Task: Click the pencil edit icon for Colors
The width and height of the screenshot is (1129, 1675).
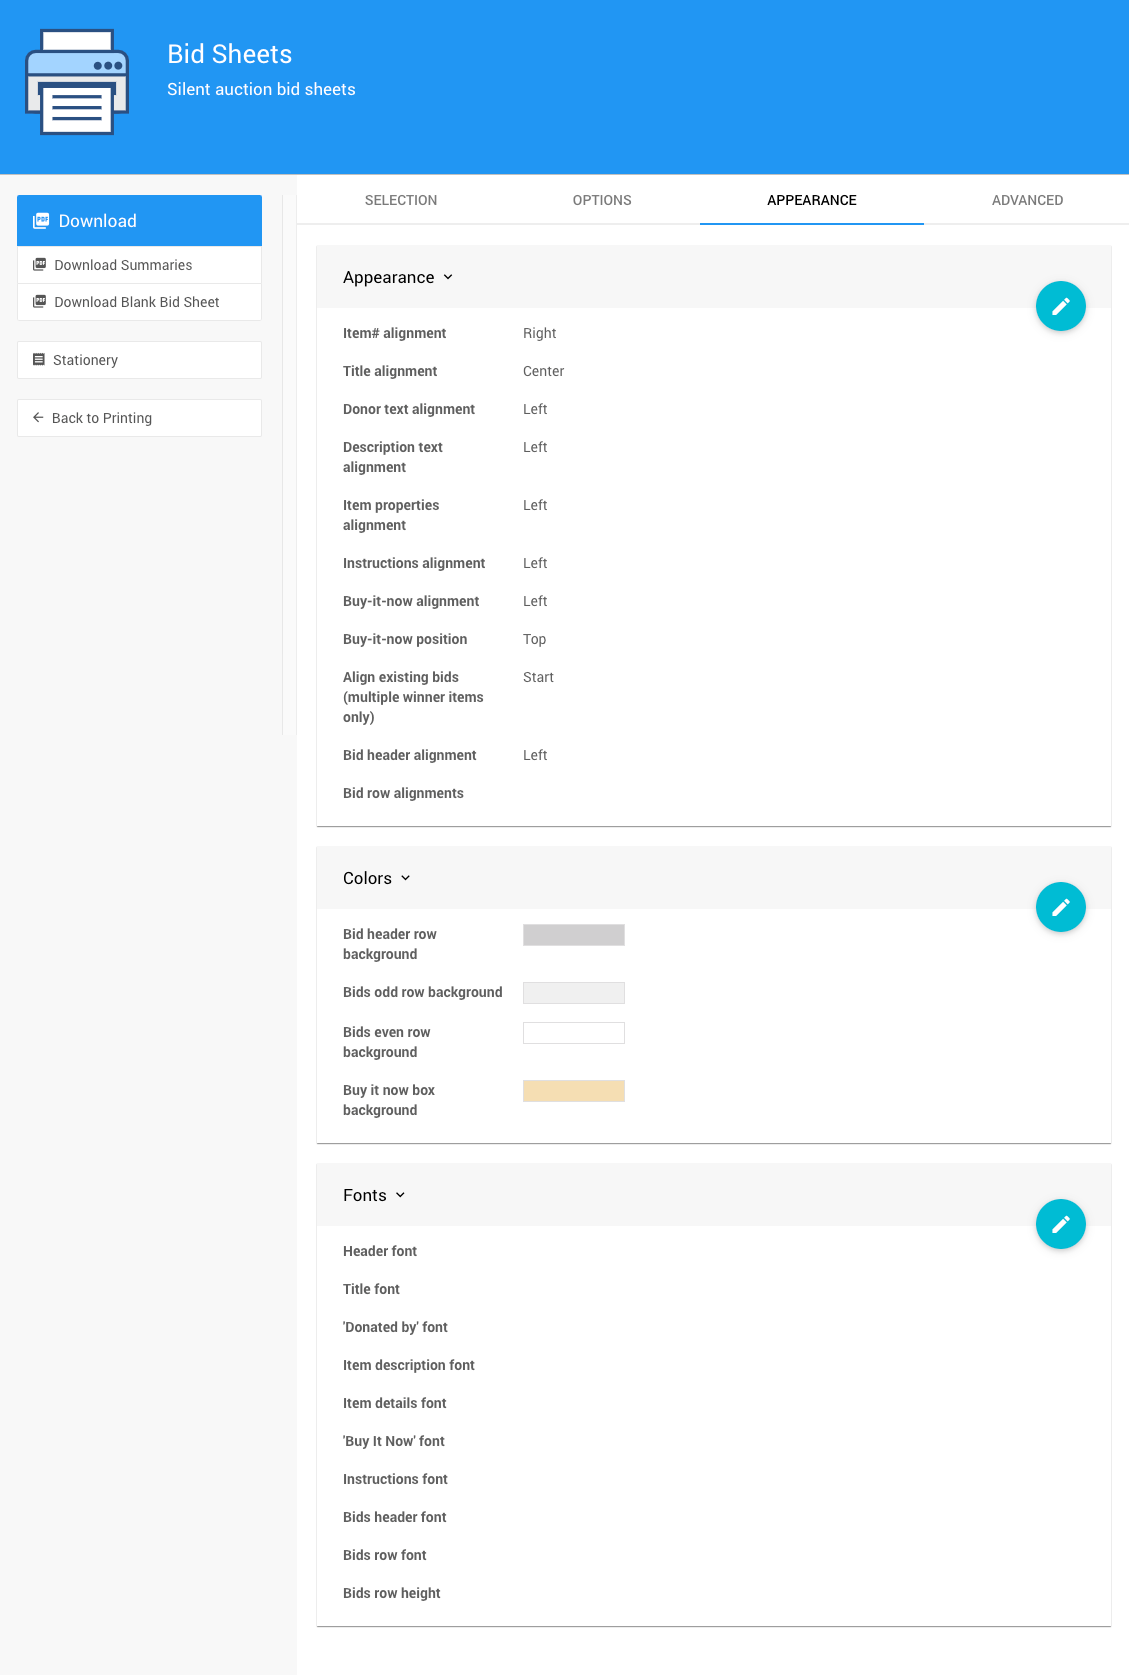Action: [1060, 907]
